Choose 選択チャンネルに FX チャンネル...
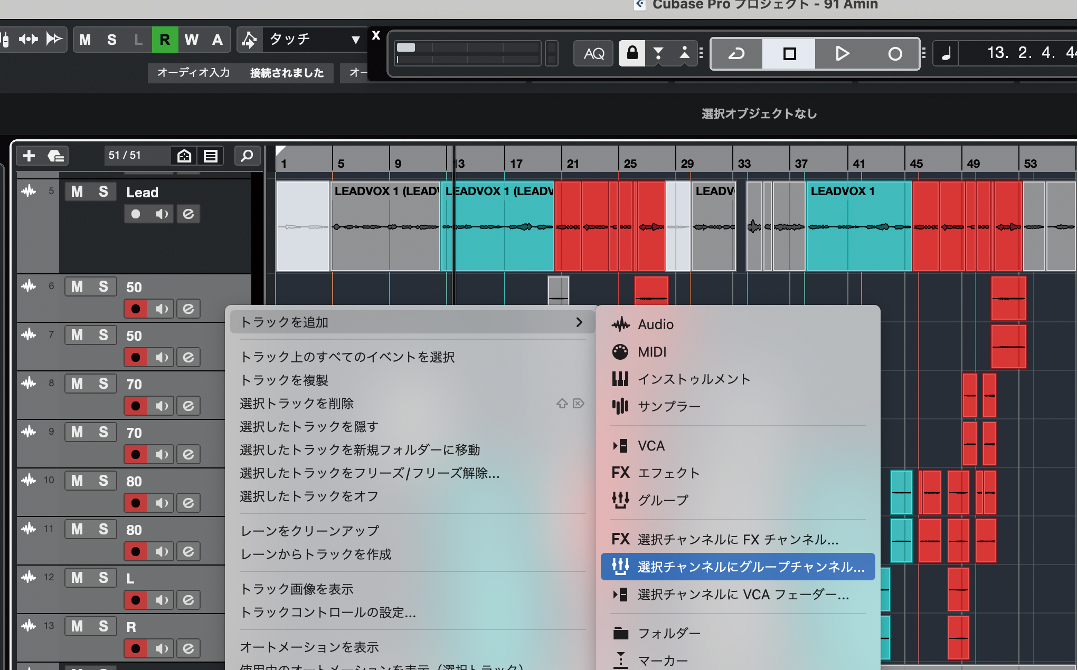This screenshot has width=1078, height=670. pyautogui.click(x=738, y=539)
